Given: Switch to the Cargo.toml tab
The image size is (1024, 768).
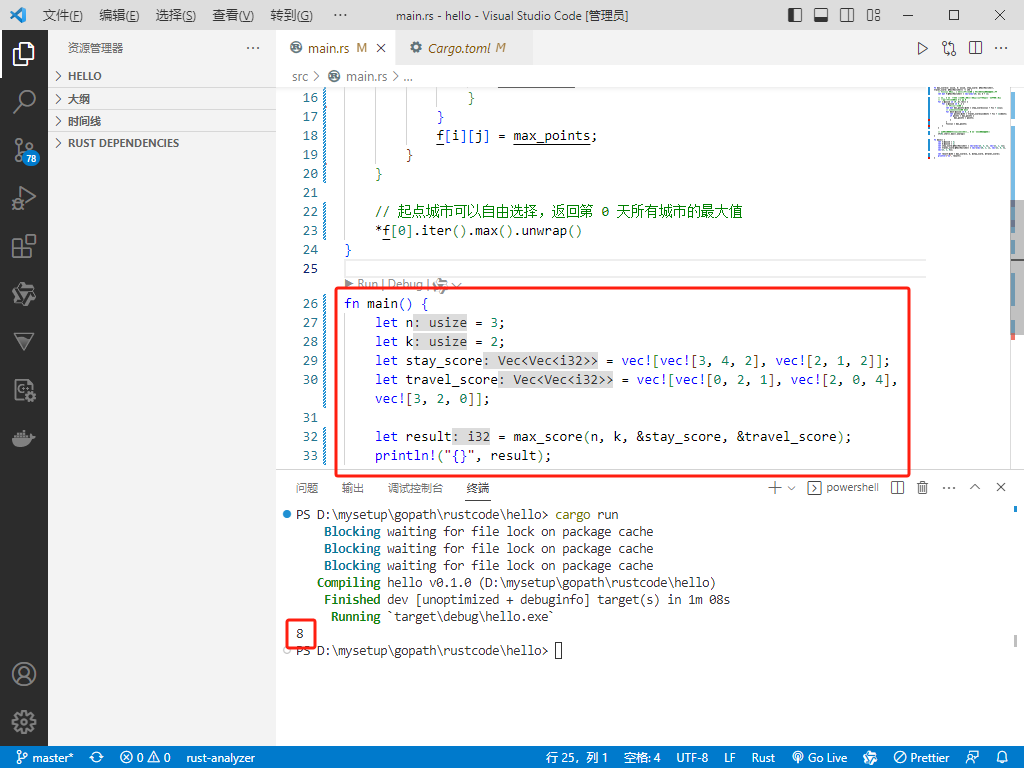Looking at the screenshot, I should coord(464,48).
